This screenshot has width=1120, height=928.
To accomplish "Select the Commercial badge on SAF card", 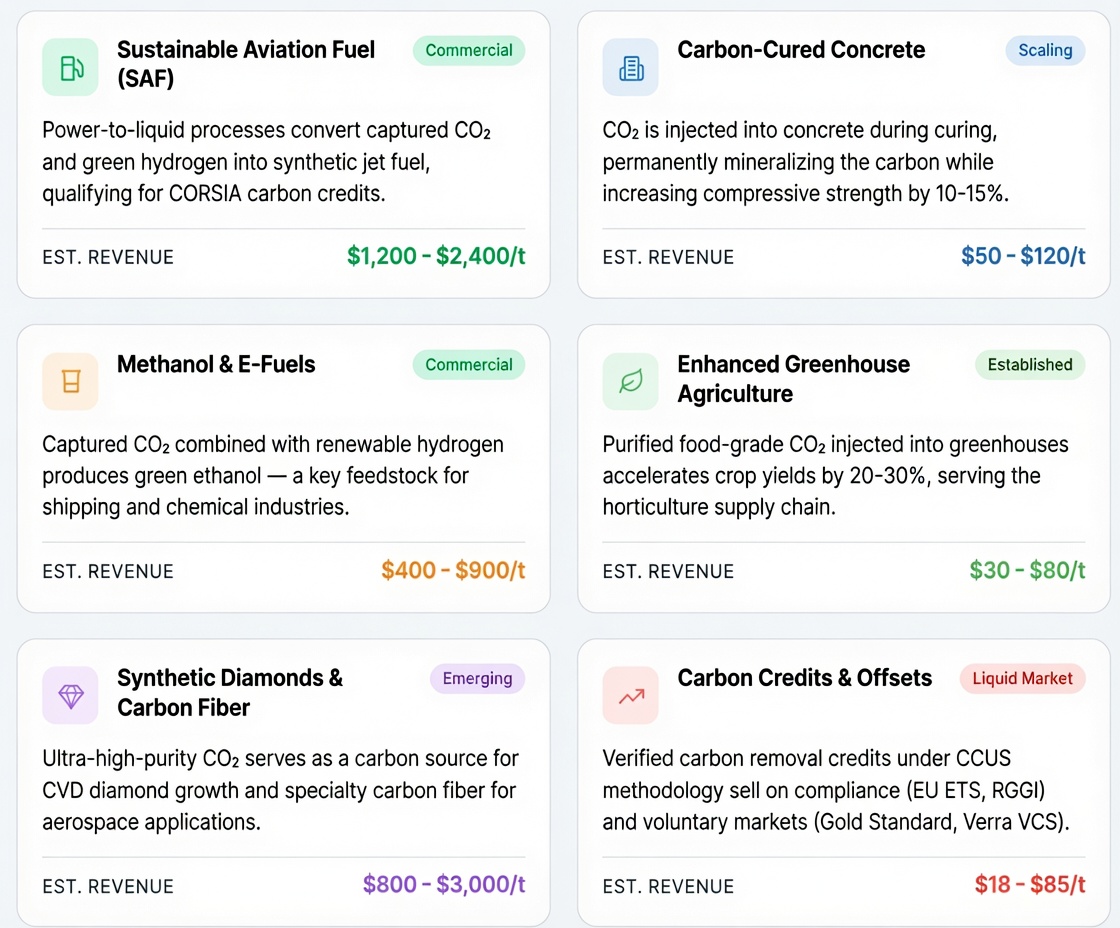I will [469, 51].
